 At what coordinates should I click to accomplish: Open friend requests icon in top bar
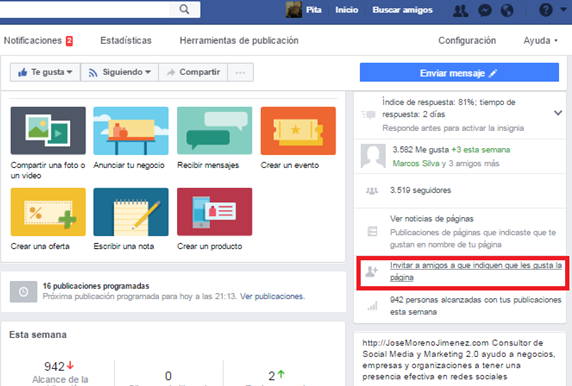pyautogui.click(x=460, y=11)
